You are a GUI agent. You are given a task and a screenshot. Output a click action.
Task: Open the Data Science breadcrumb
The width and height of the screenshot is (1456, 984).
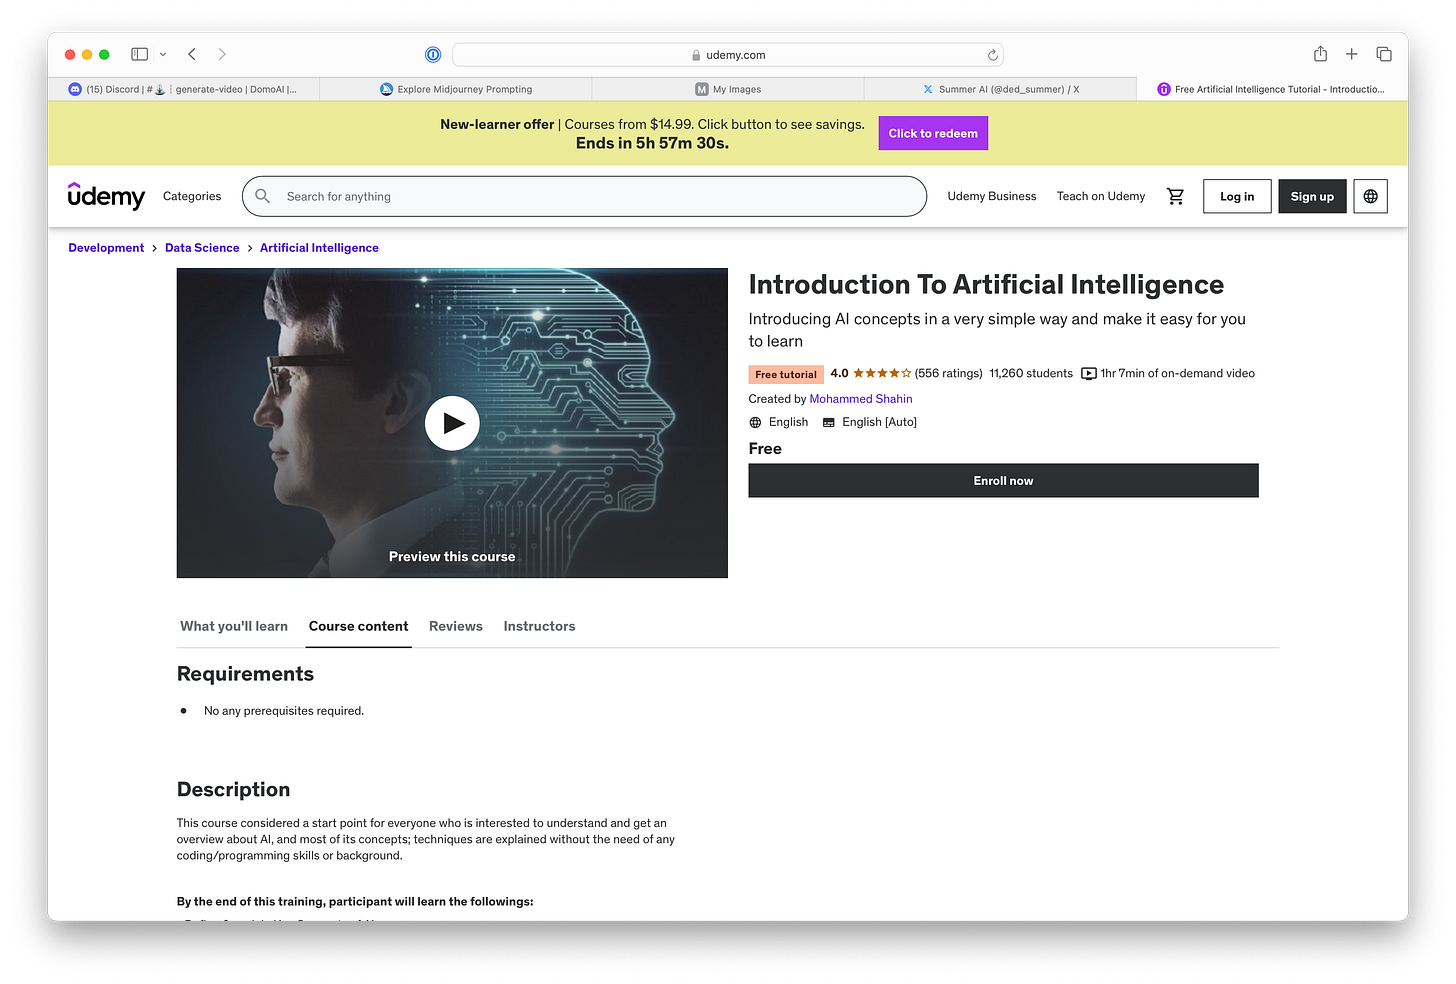click(x=202, y=248)
